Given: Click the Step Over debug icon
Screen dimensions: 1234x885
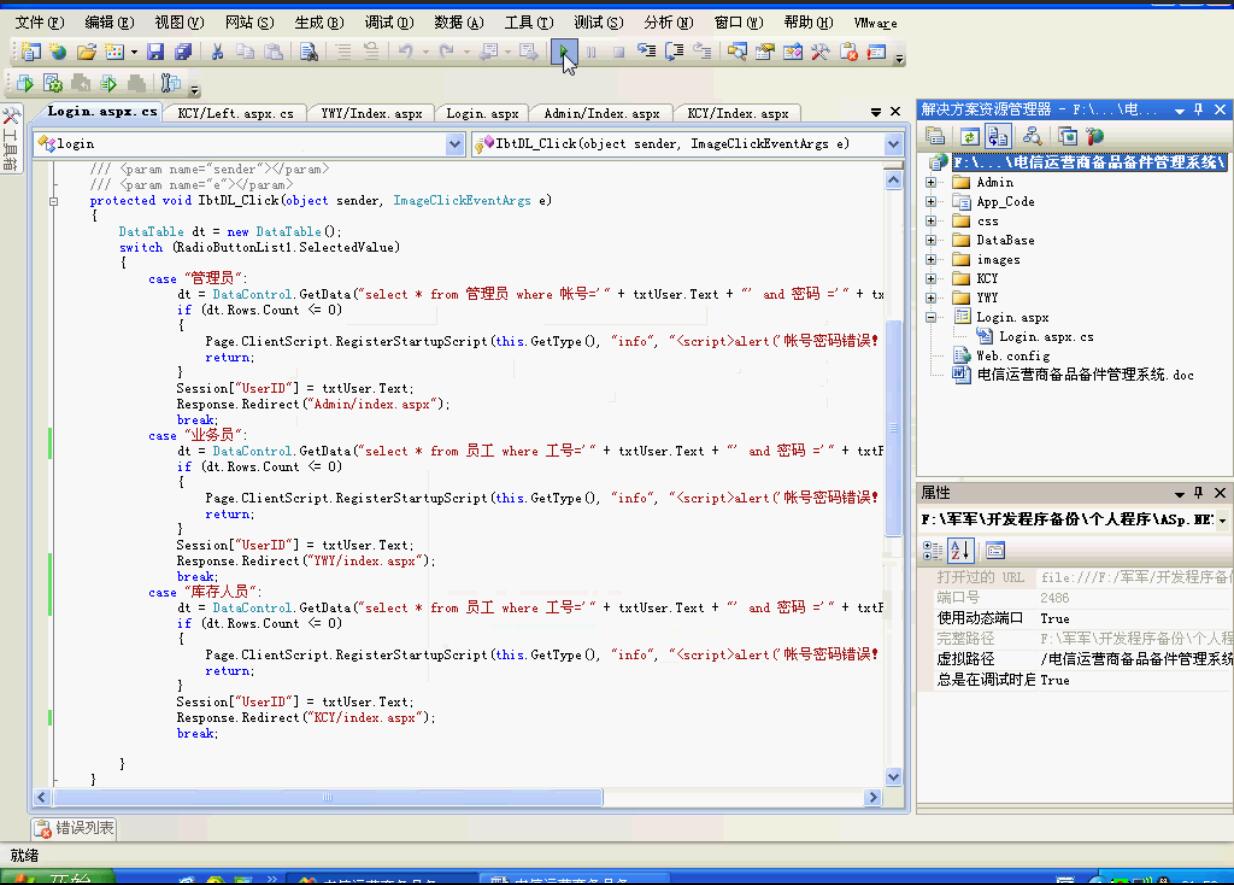Looking at the screenshot, I should tap(674, 52).
